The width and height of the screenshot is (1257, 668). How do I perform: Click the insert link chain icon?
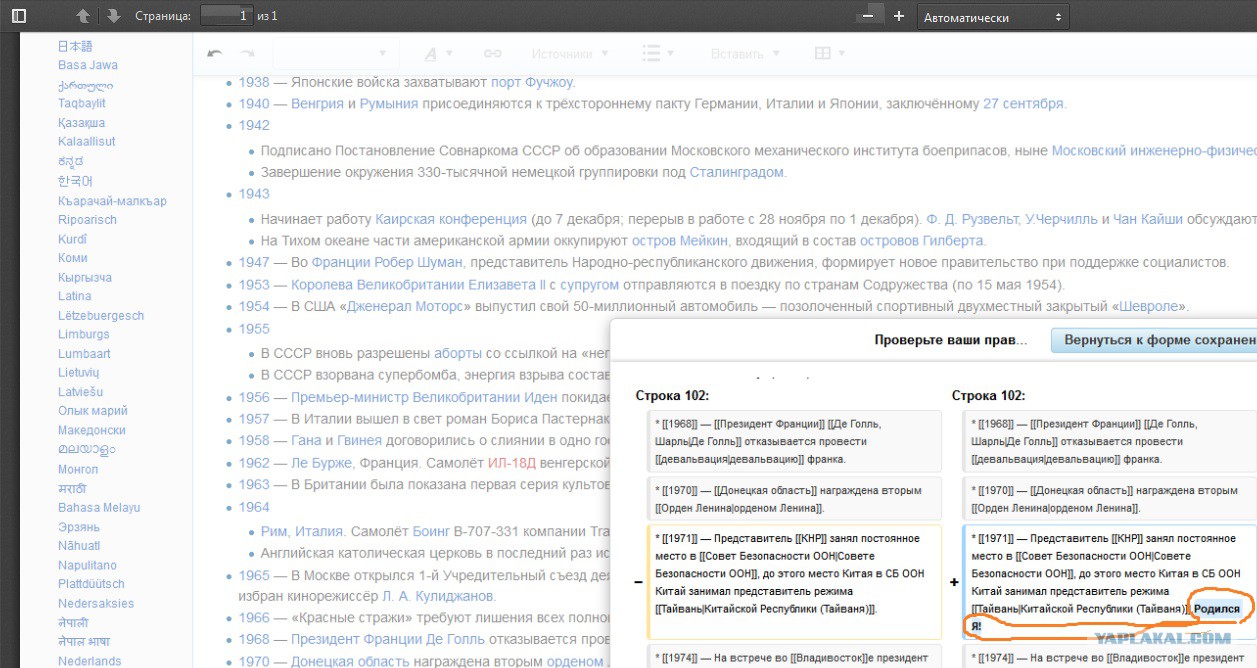[492, 54]
